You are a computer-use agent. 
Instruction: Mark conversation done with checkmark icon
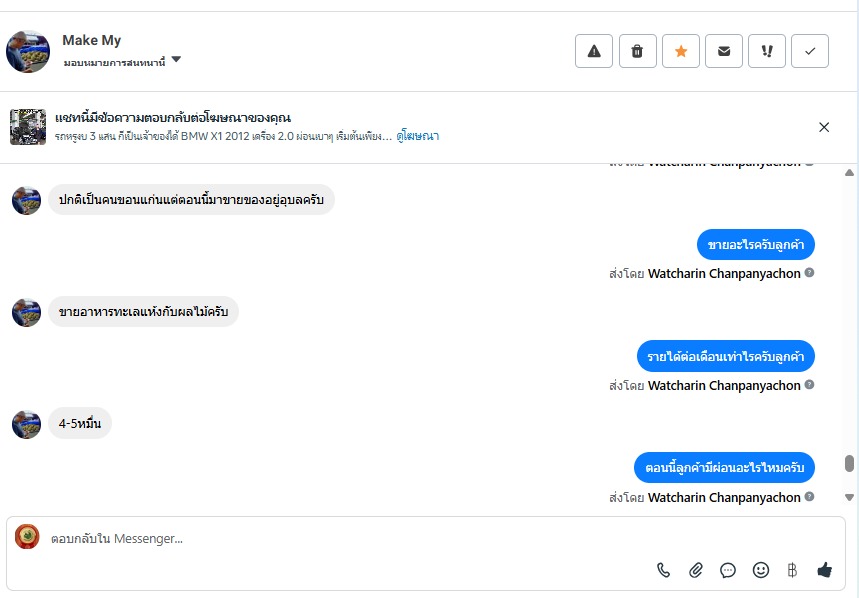[810, 52]
